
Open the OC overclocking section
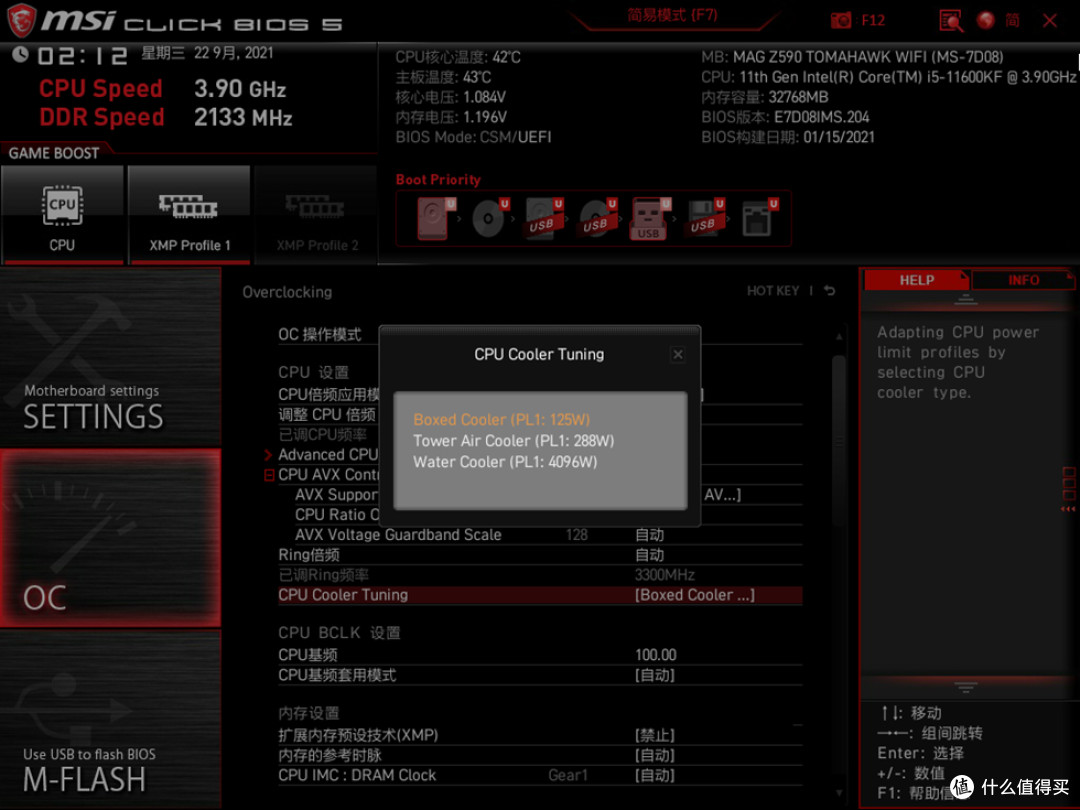[x=110, y=538]
